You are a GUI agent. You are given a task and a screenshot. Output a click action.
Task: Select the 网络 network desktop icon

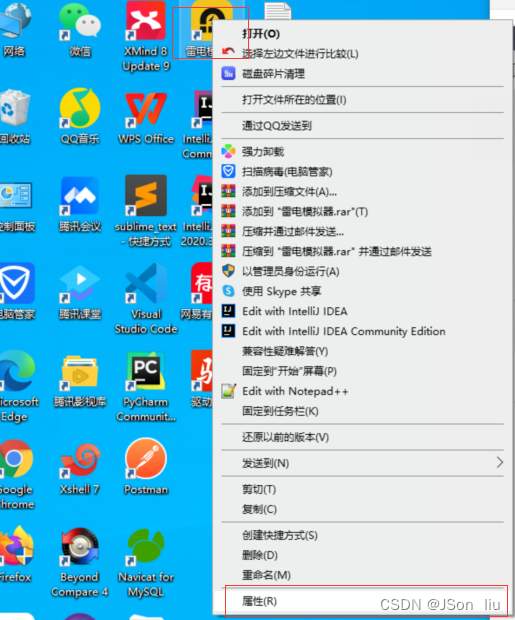click(x=15, y=22)
